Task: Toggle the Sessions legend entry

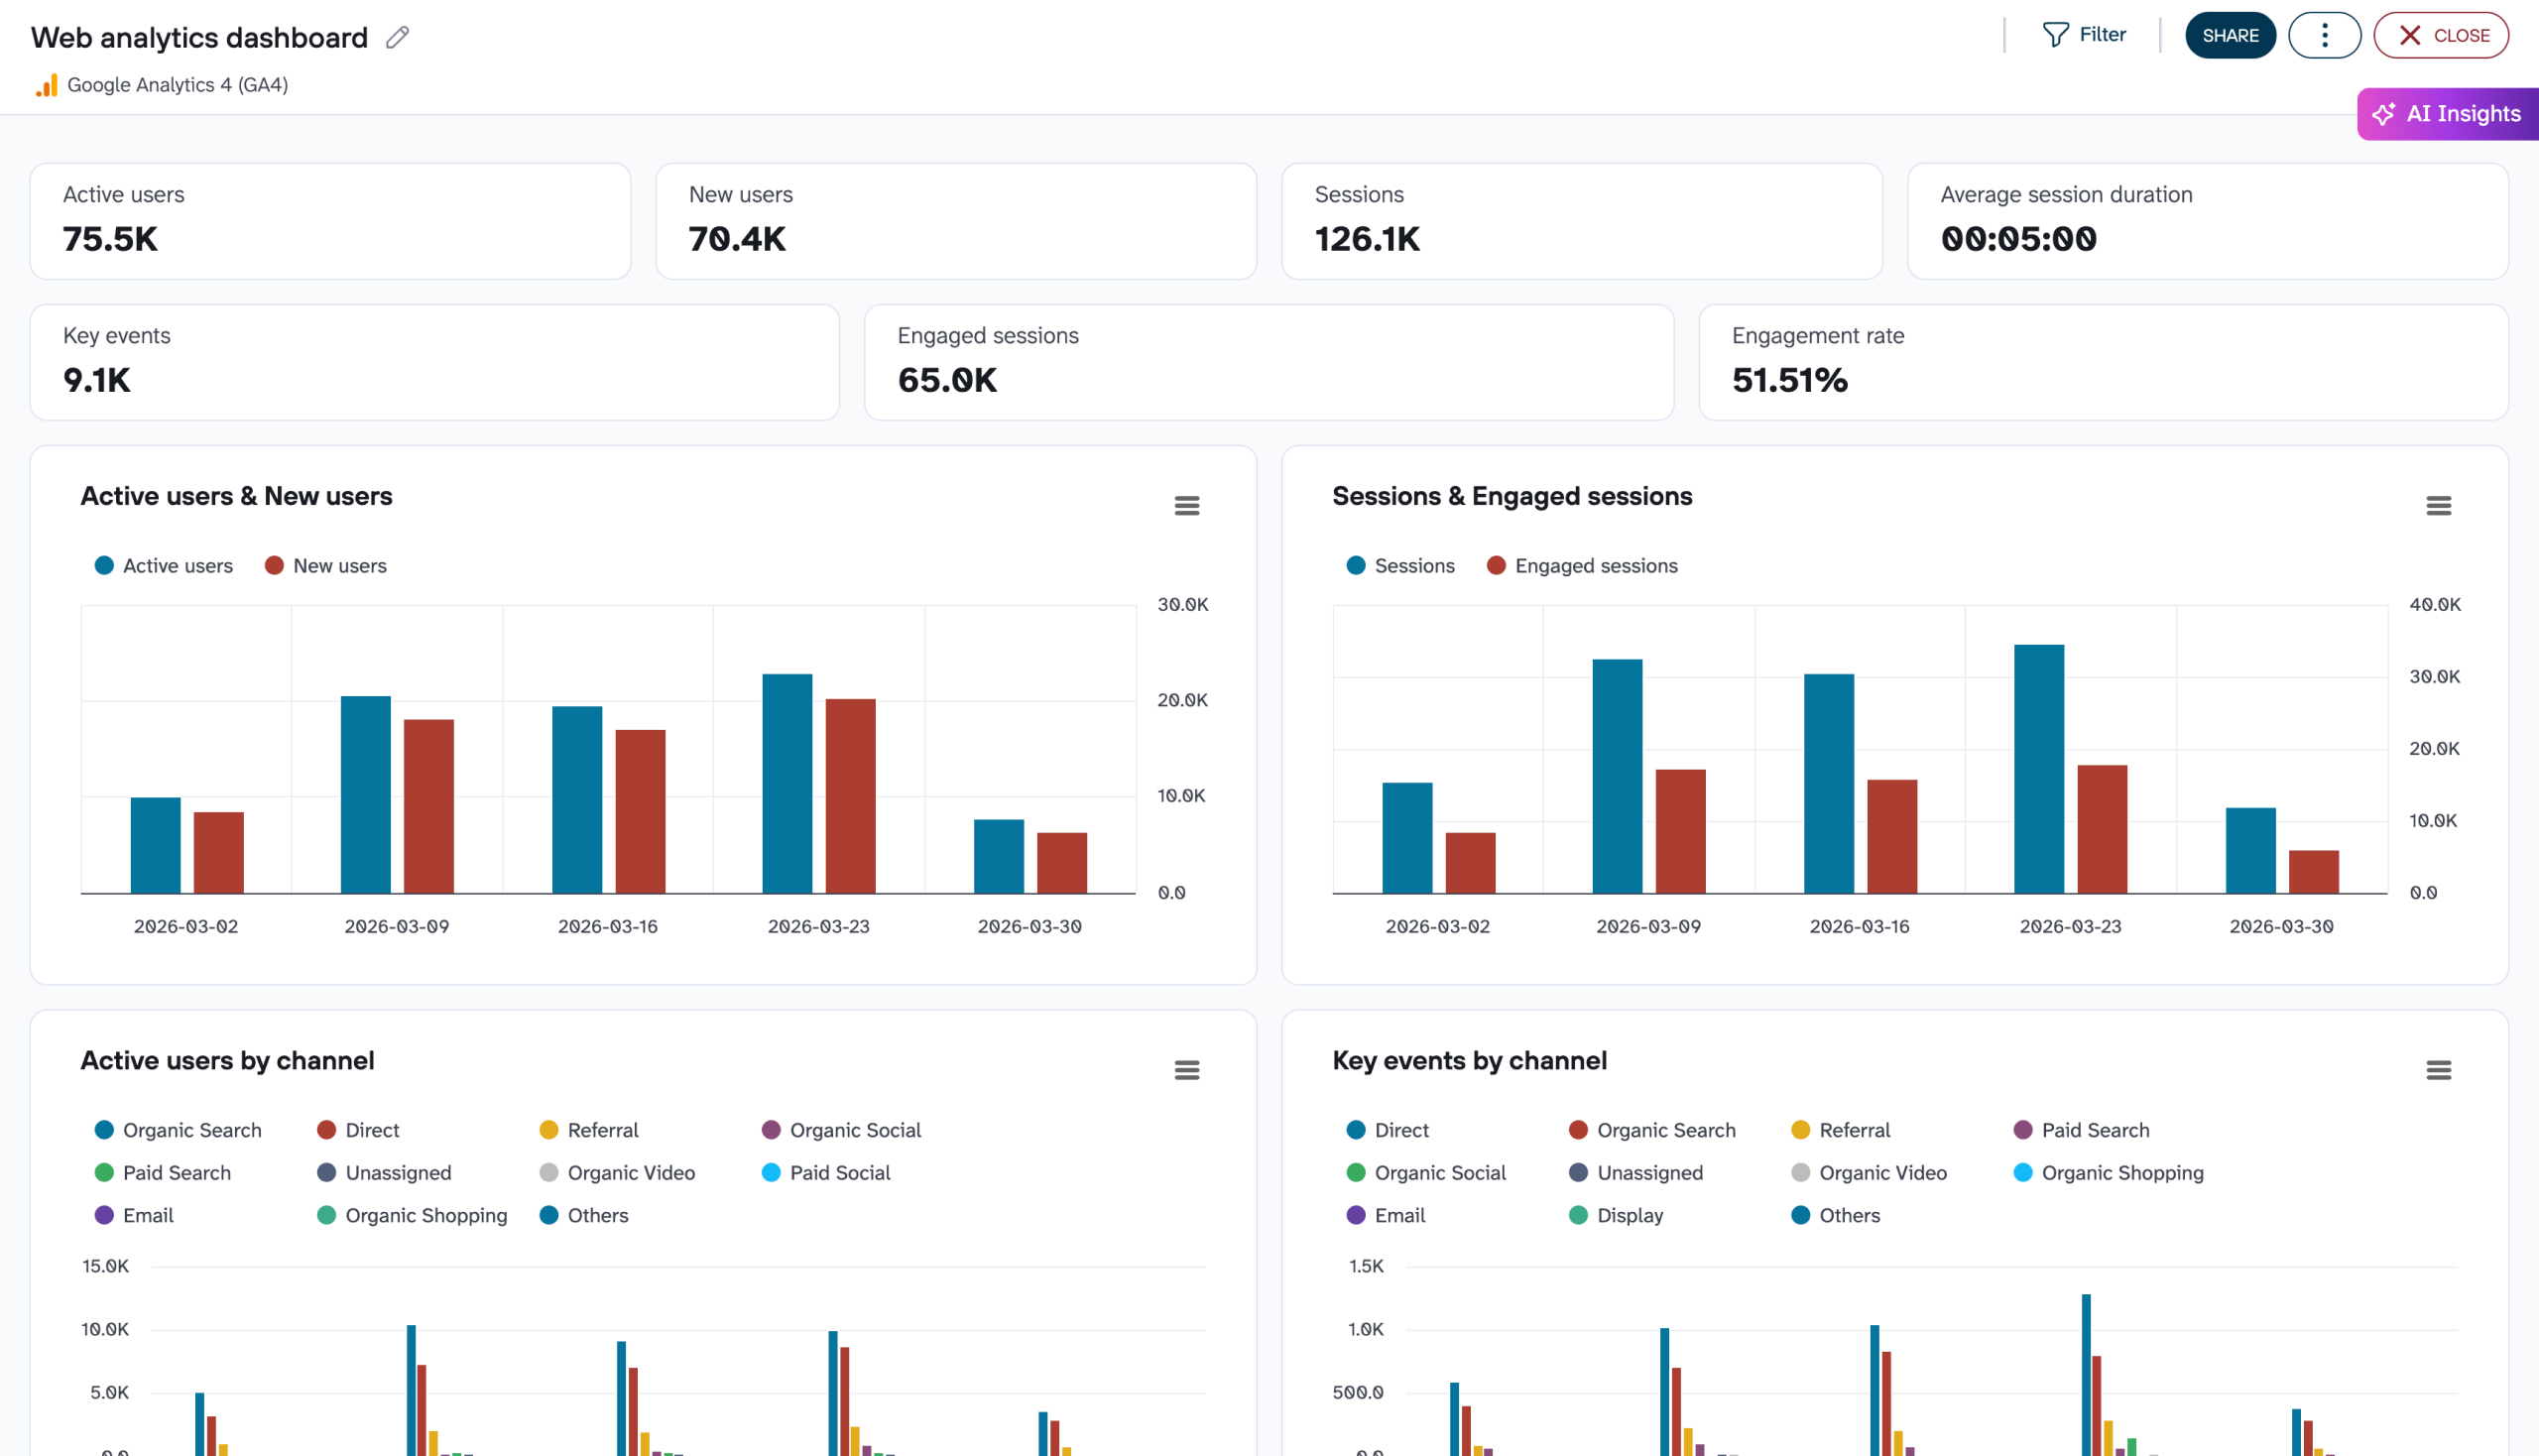Action: (x=1401, y=565)
